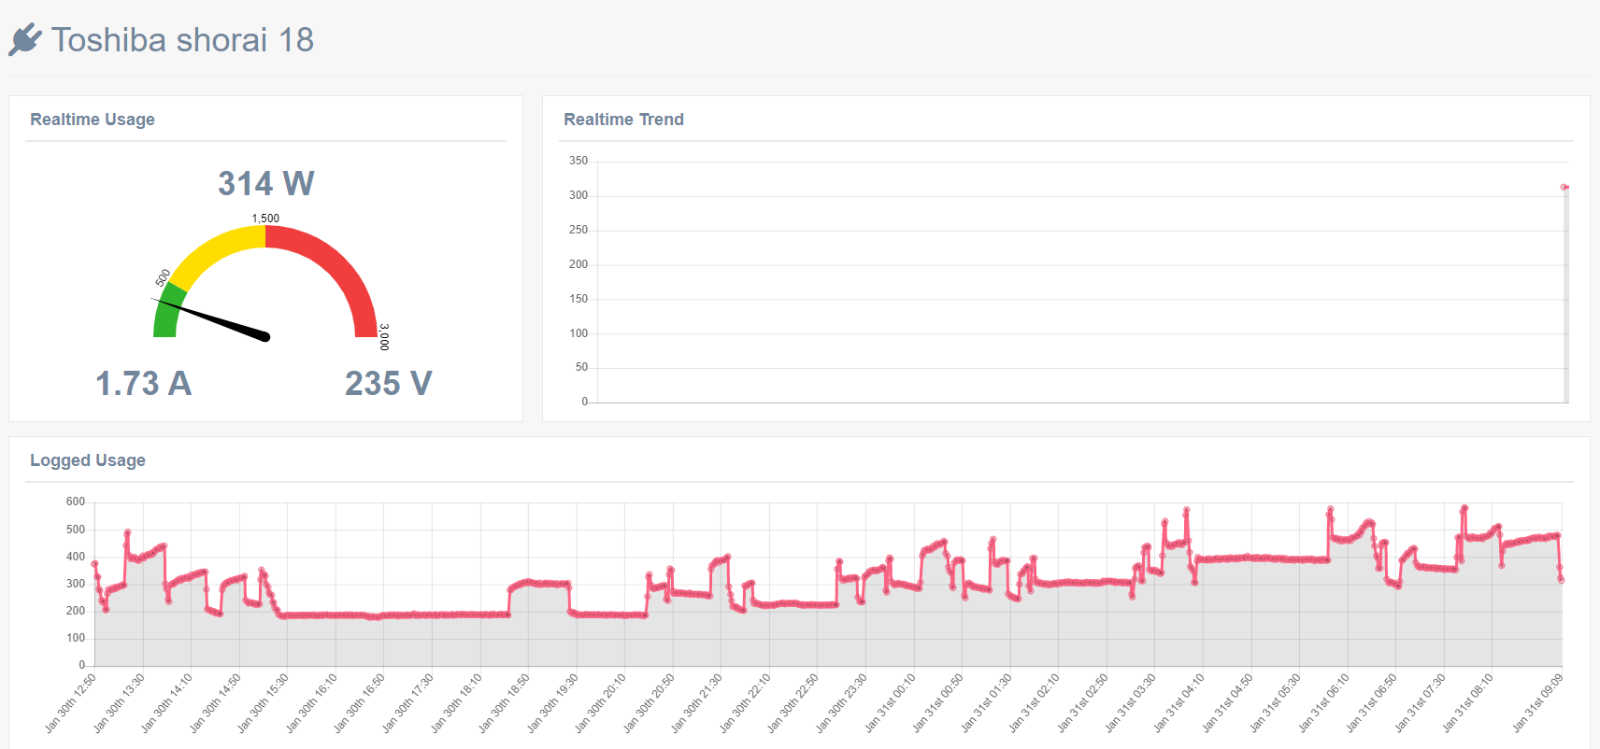1600x749 pixels.
Task: Click the Jan 30th 13:30 axis label
Action: pos(119,703)
